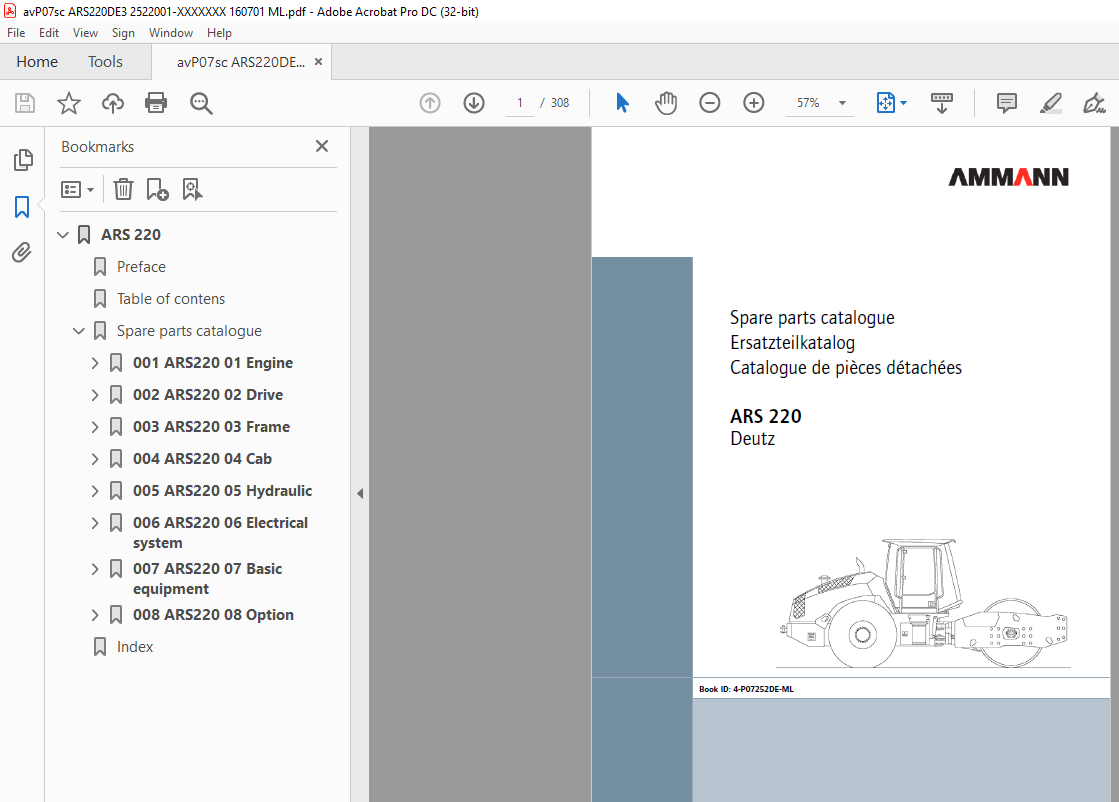The height and width of the screenshot is (802, 1119).
Task: Open the scrolling mode keyboard icon
Action: pyautogui.click(x=942, y=103)
